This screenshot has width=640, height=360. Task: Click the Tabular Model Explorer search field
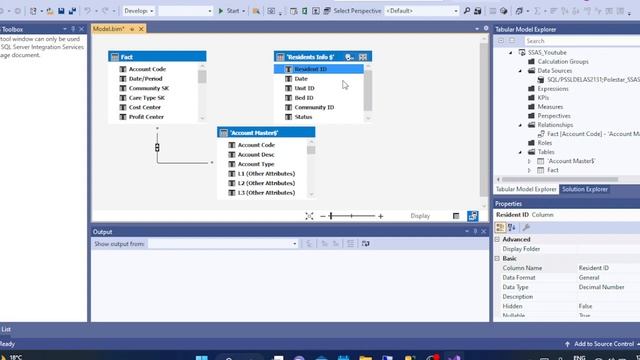[x=582, y=41]
